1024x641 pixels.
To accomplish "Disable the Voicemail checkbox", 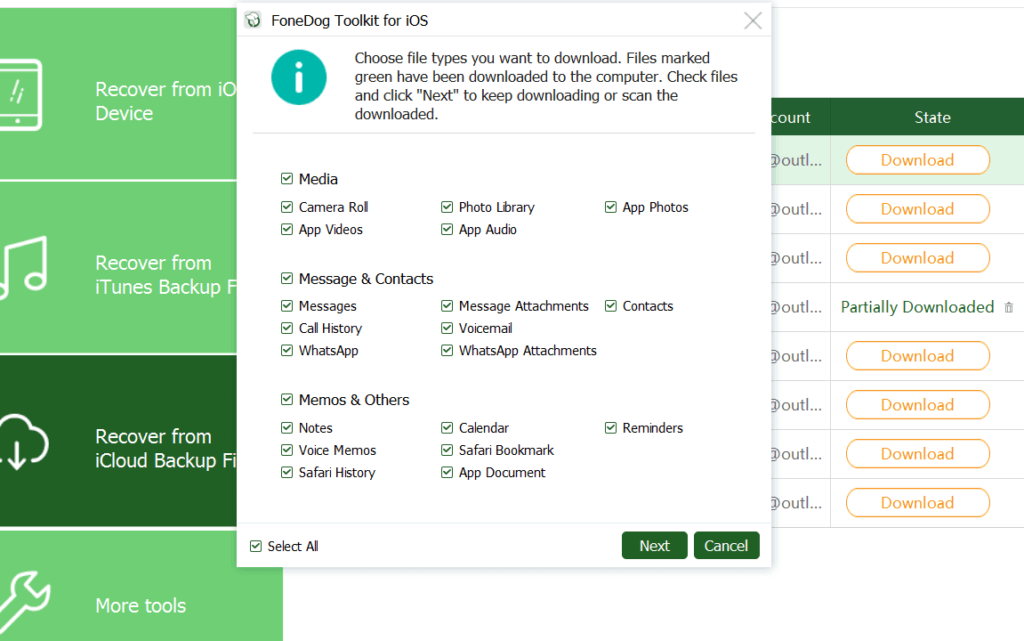I will [447, 328].
